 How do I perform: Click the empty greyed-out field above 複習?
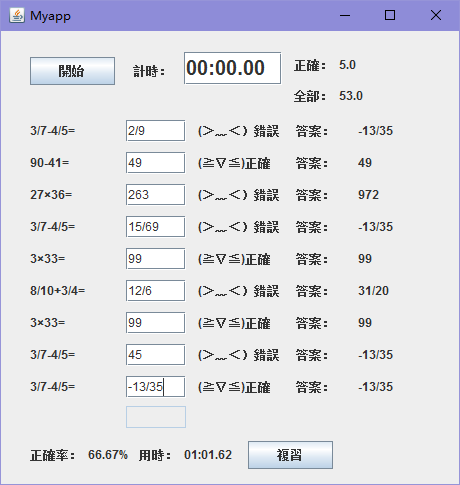click(156, 417)
